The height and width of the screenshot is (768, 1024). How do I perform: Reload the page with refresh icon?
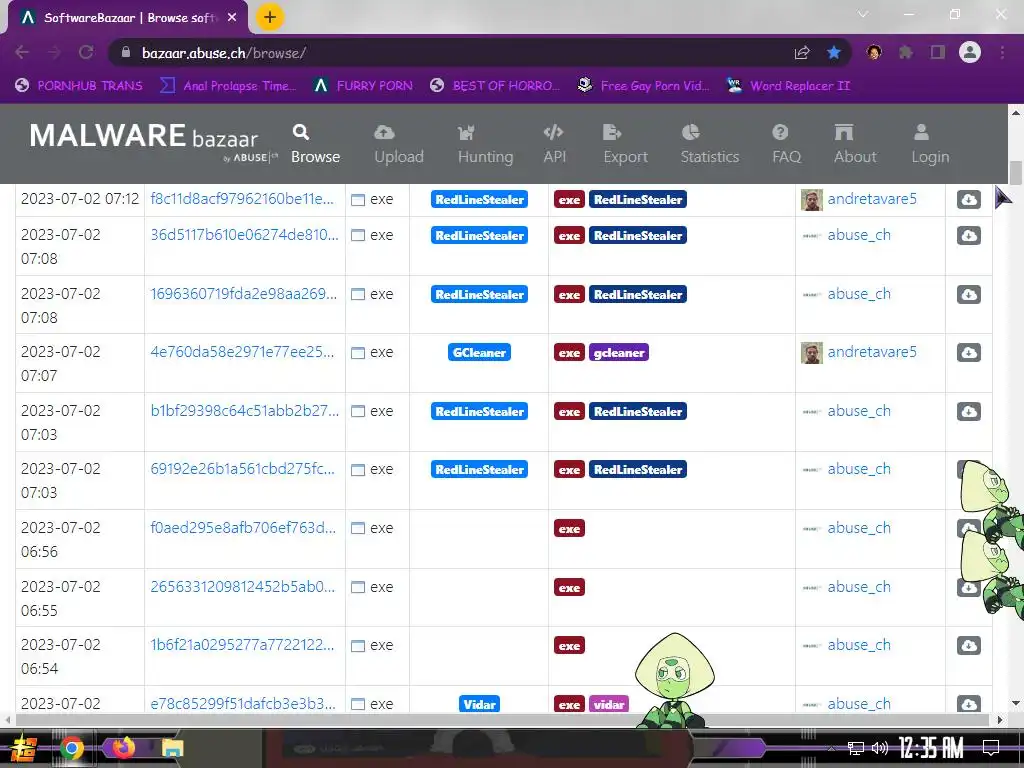(x=86, y=52)
